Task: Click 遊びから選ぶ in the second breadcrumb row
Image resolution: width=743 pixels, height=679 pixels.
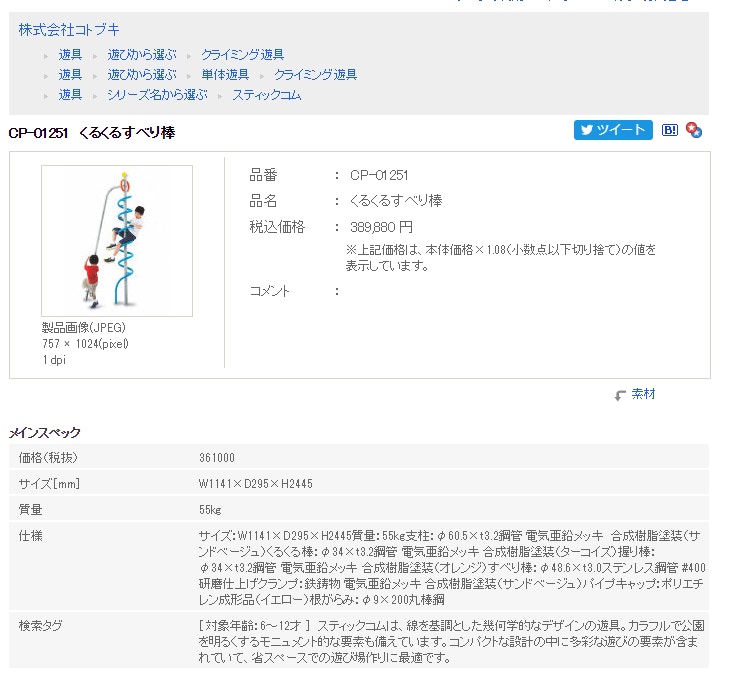Action: click(142, 75)
